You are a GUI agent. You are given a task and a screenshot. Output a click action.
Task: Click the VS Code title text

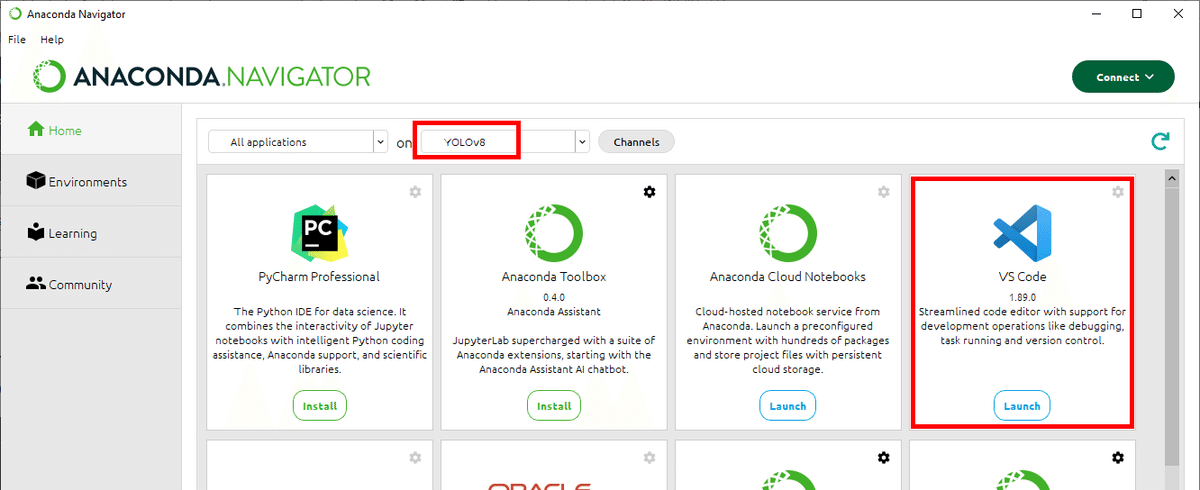1022,277
